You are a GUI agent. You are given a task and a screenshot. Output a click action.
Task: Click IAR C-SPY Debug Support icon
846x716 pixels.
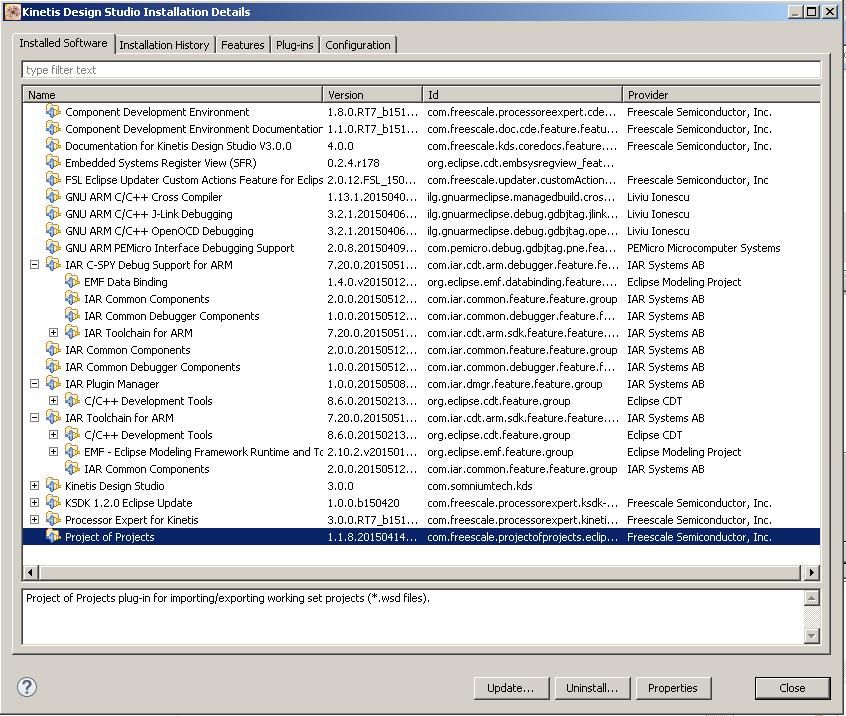click(53, 264)
